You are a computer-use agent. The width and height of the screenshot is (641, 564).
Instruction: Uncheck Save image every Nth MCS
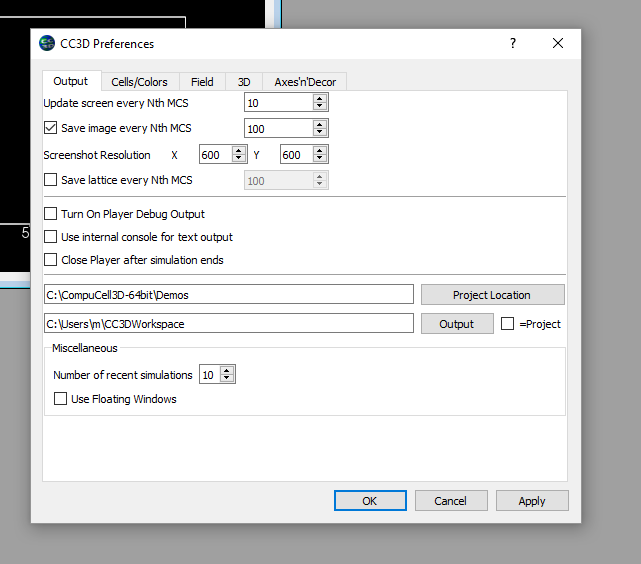(x=50, y=128)
